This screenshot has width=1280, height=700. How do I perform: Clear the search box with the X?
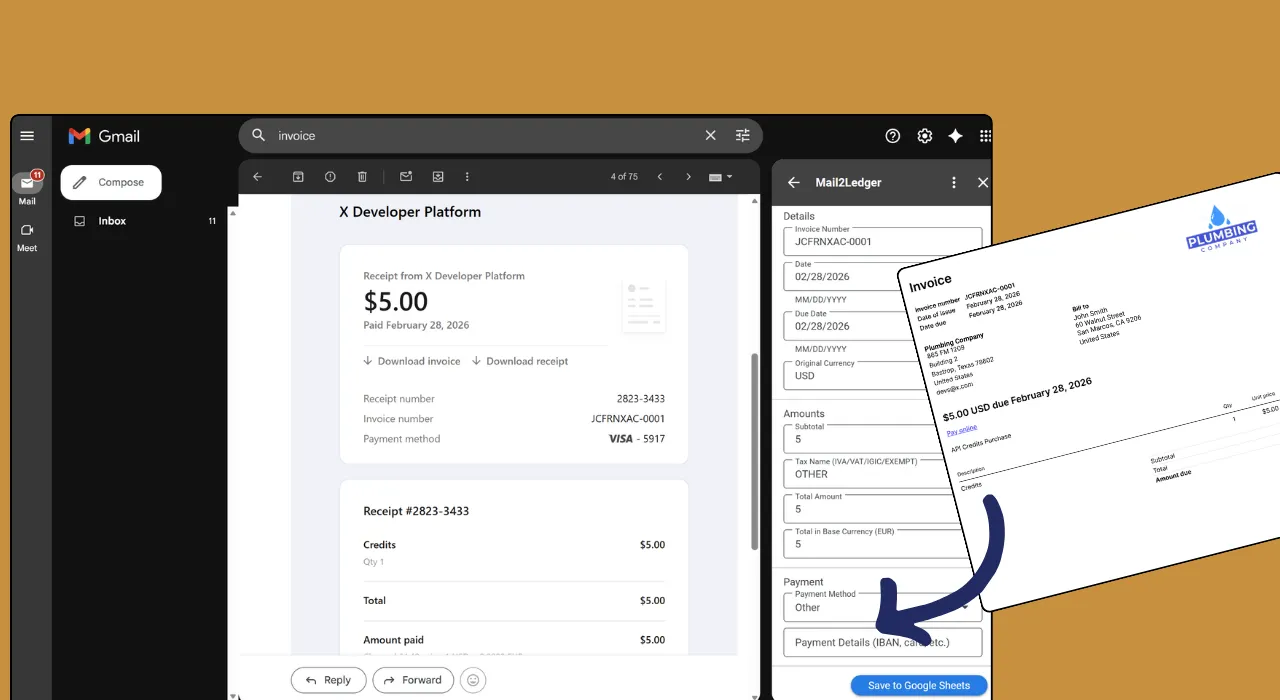[710, 136]
